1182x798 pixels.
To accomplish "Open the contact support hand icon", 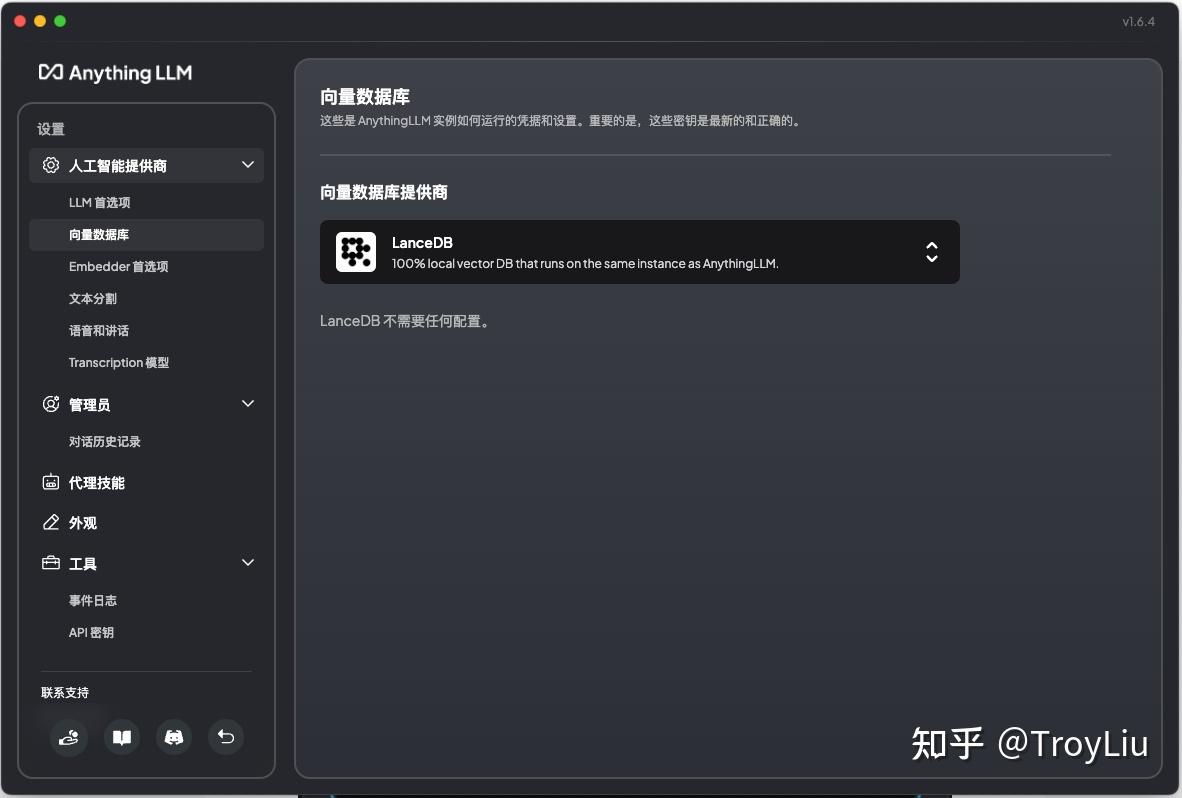I will tap(69, 737).
